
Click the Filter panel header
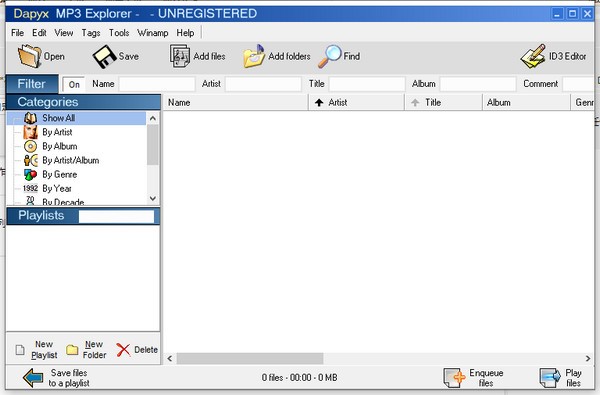coord(32,84)
